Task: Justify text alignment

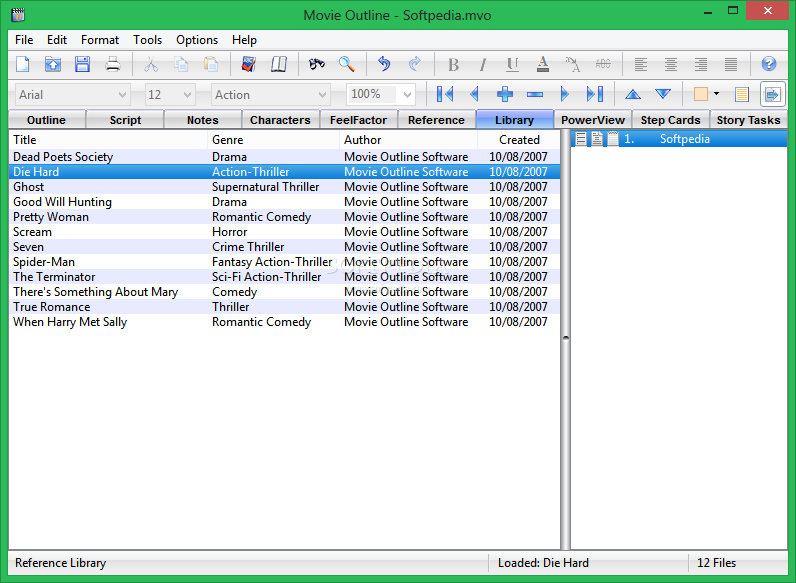Action: 731,64
